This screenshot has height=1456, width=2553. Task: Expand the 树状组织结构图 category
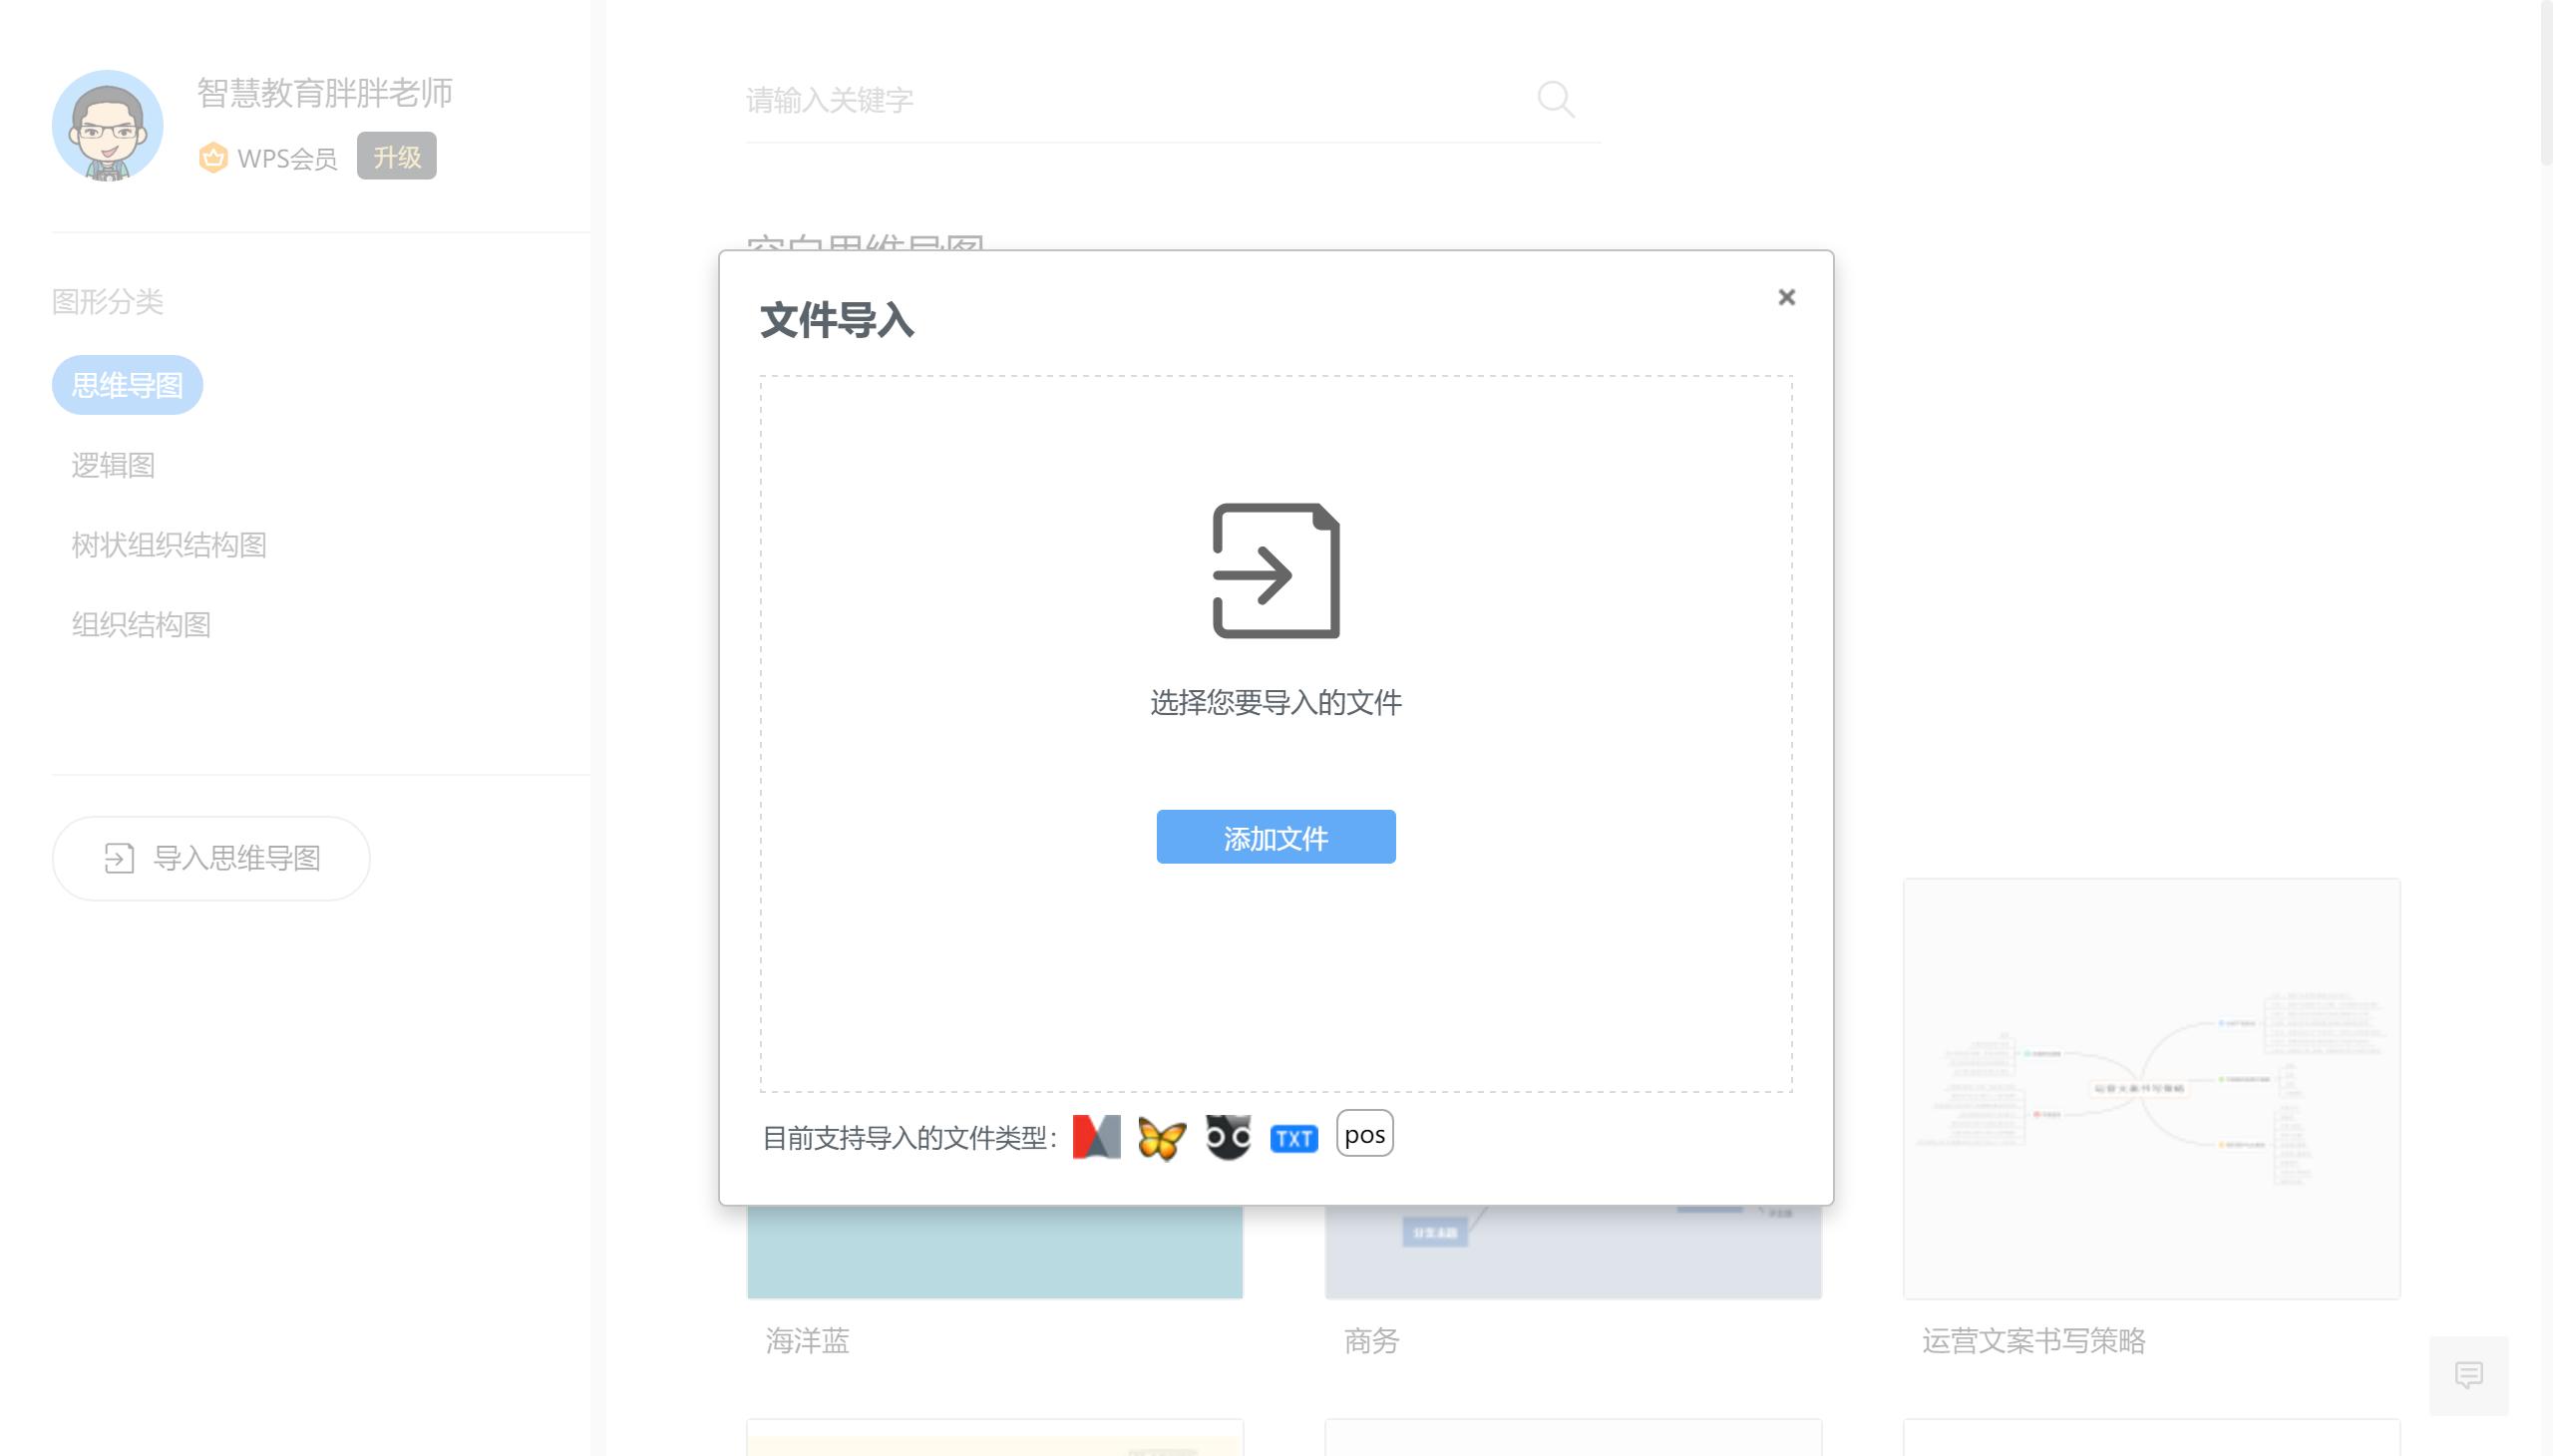coord(168,545)
